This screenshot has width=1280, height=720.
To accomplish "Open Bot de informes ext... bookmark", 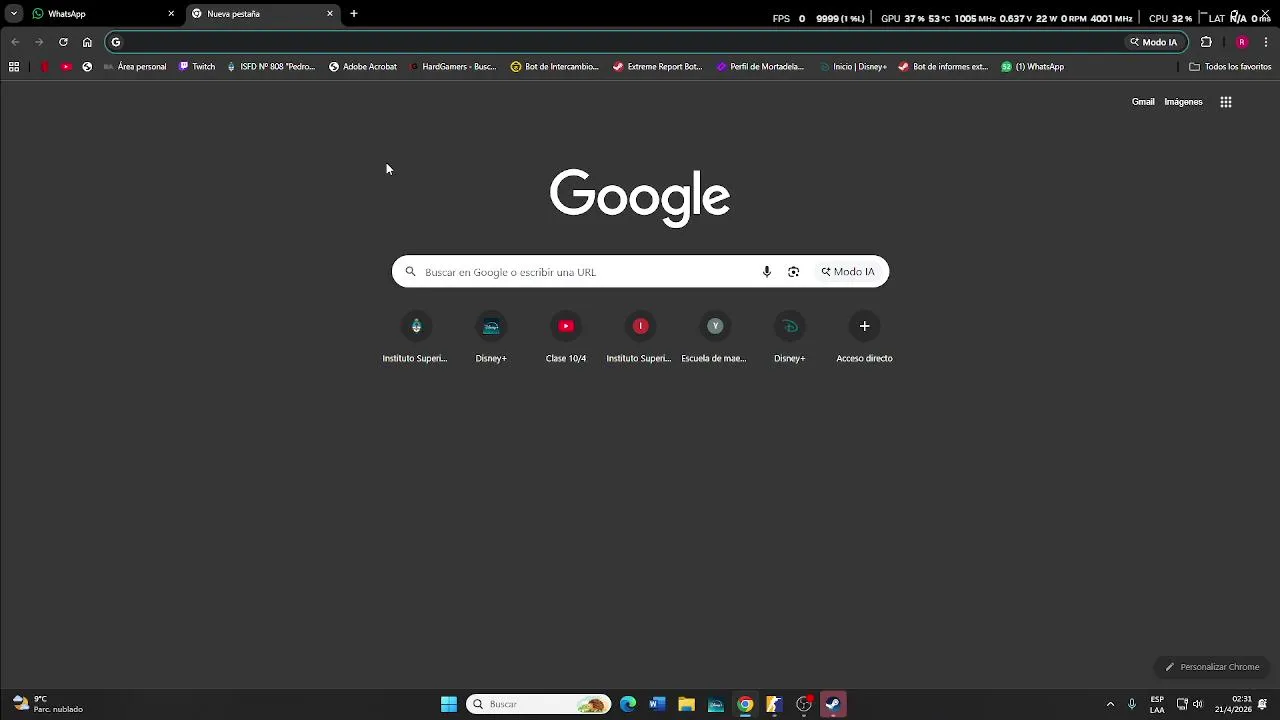I will (943, 67).
